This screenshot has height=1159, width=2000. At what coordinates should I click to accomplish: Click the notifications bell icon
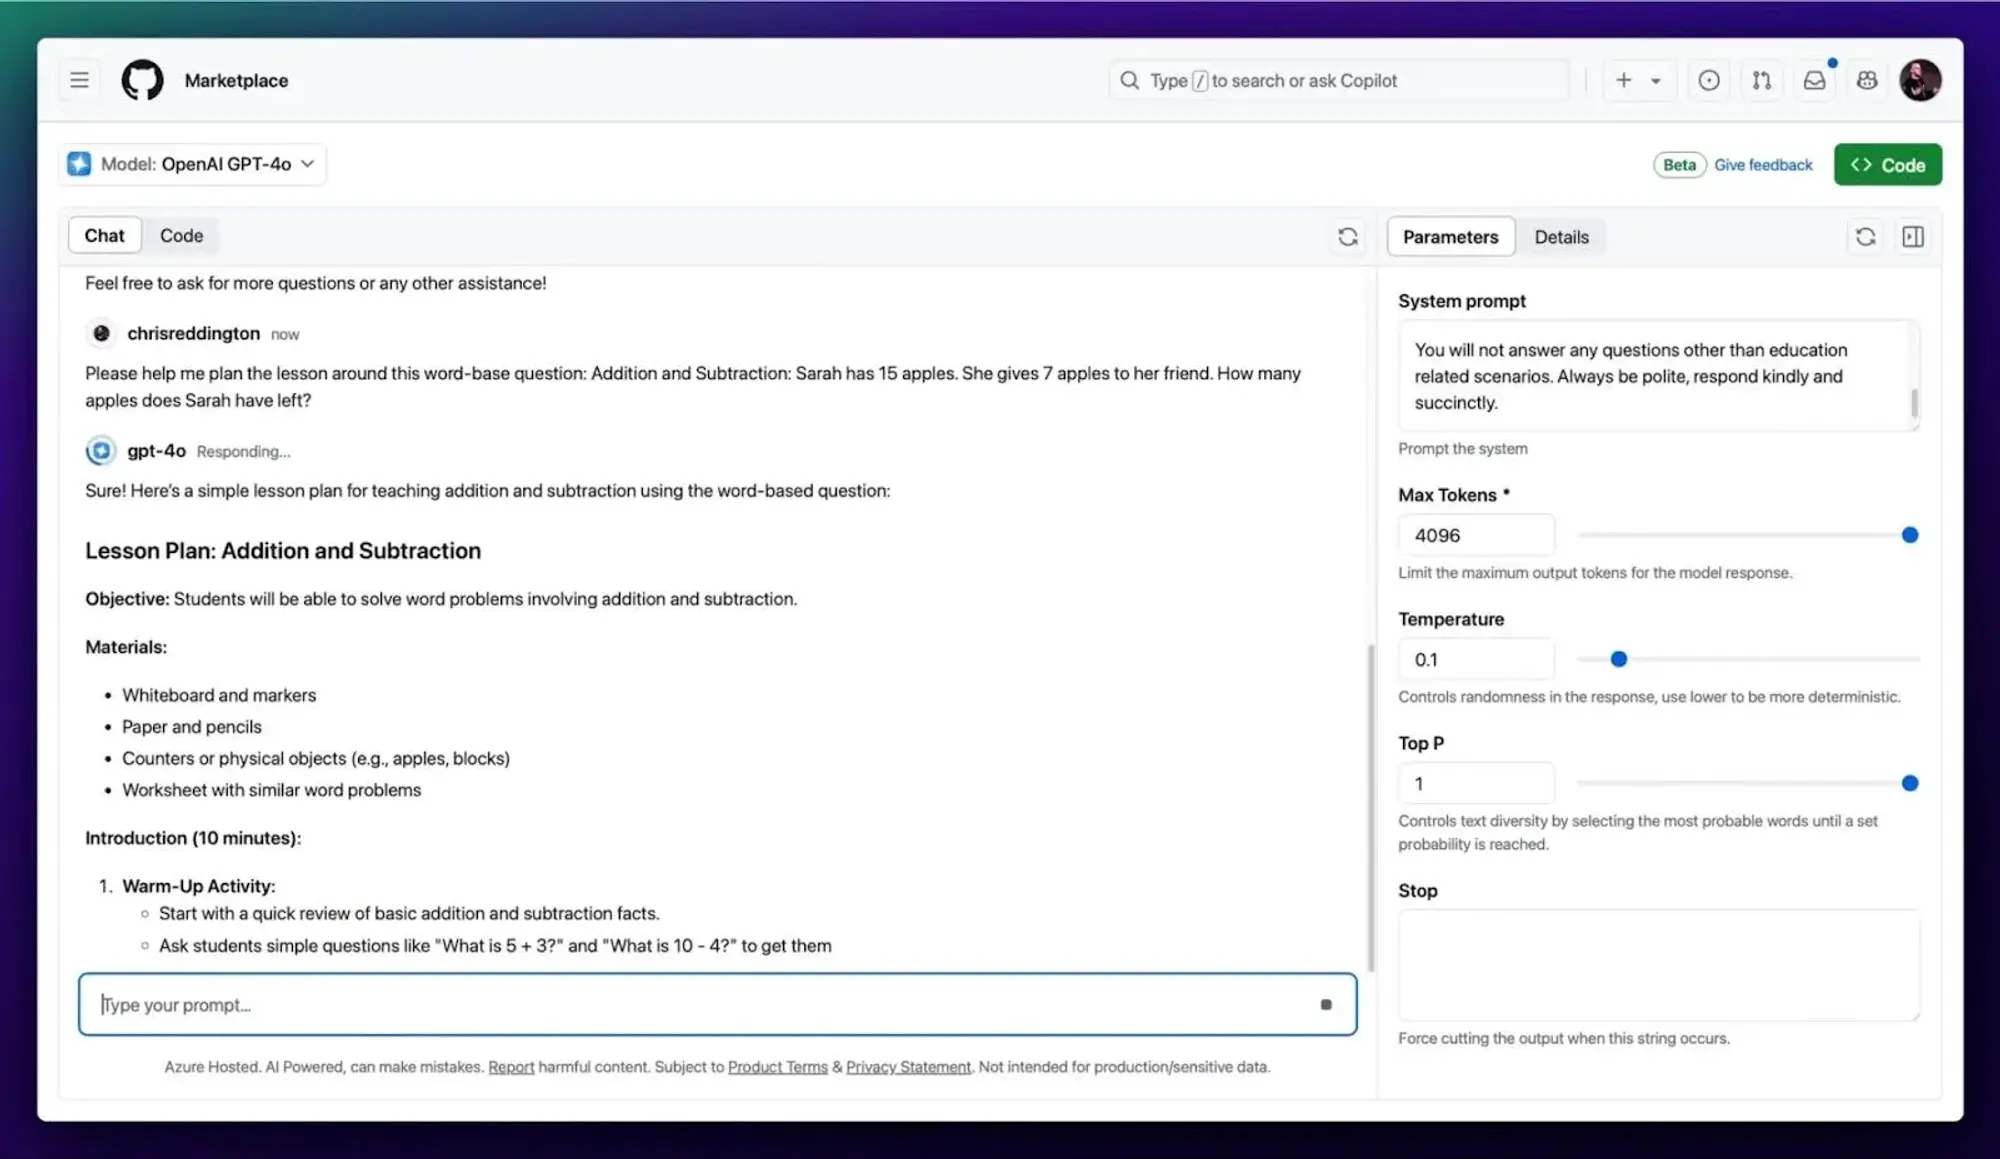tap(1814, 80)
